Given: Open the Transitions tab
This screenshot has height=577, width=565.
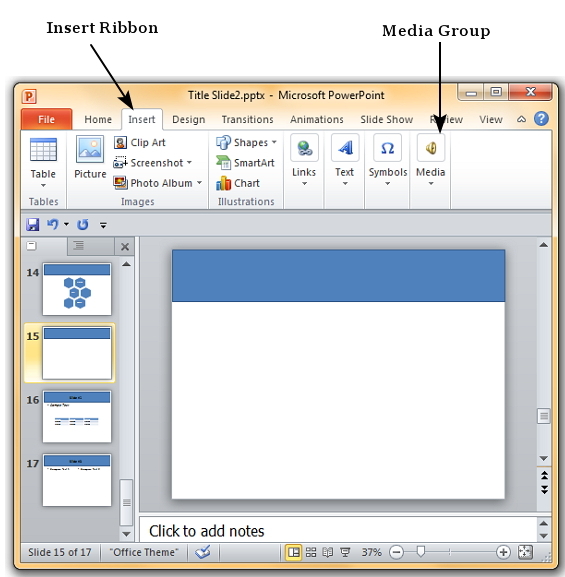Looking at the screenshot, I should [247, 119].
